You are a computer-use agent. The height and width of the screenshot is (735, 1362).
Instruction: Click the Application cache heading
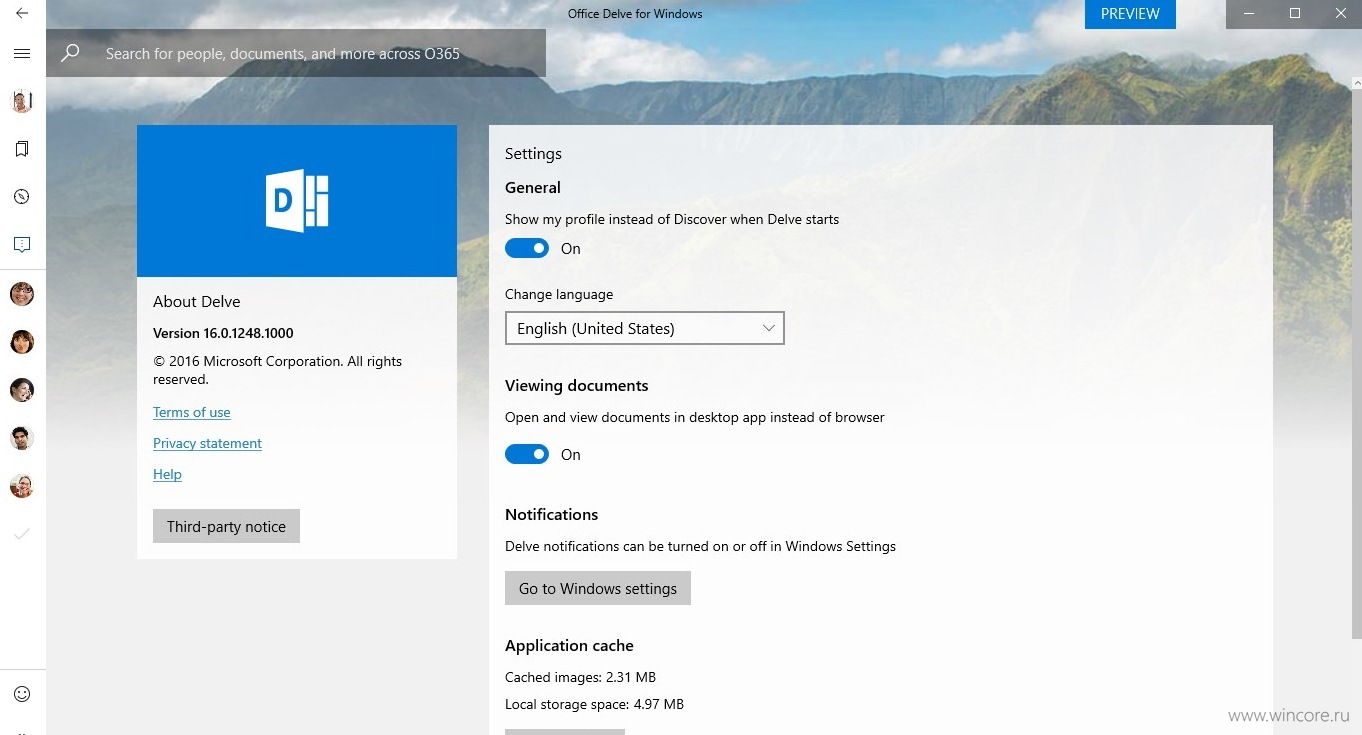569,645
